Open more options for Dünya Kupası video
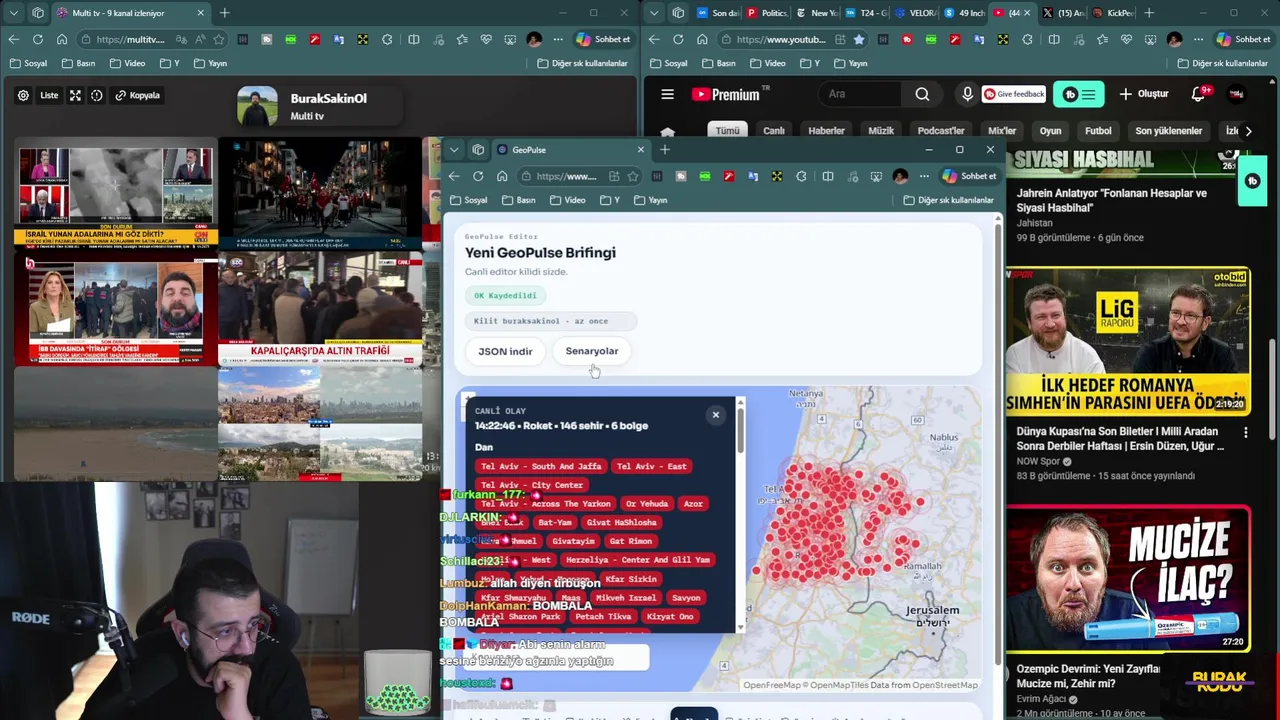Viewport: 1280px width, 720px height. pyautogui.click(x=1245, y=433)
